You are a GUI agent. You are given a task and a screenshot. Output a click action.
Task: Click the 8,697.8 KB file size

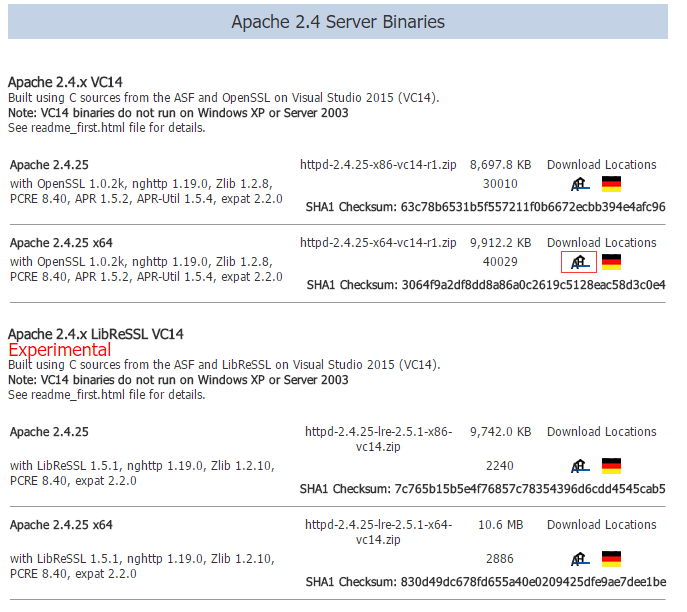tap(500, 165)
